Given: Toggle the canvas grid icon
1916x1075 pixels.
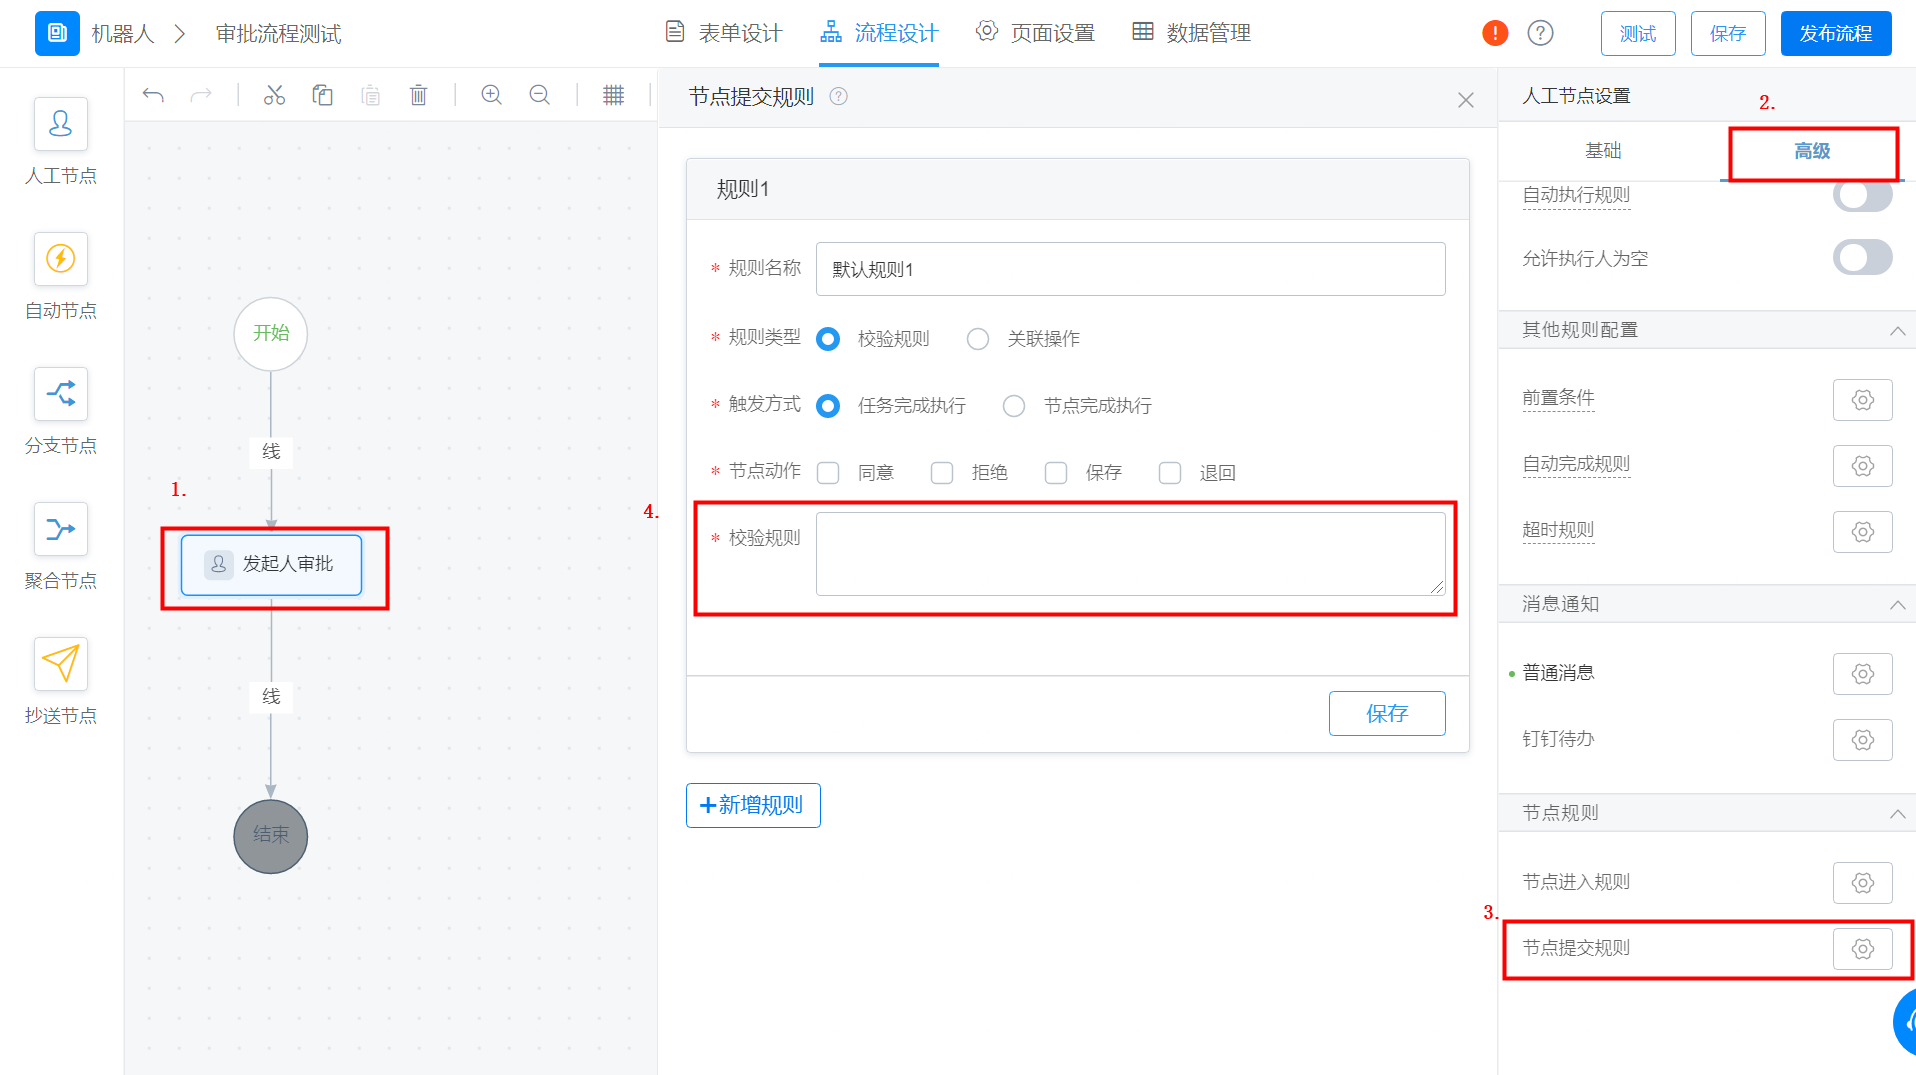Looking at the screenshot, I should click(x=613, y=95).
